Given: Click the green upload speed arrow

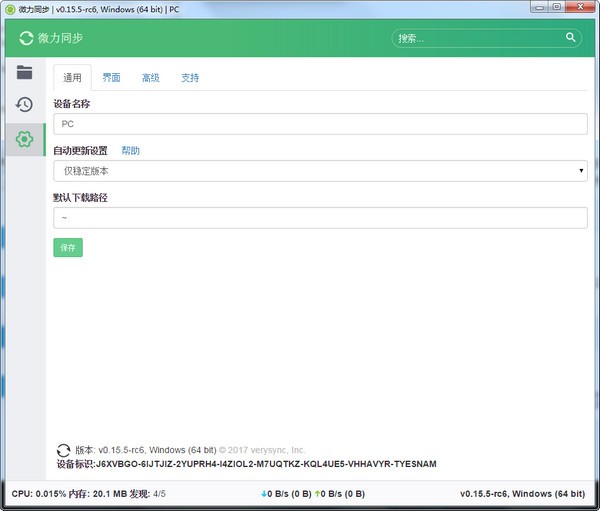Looking at the screenshot, I should coord(317,494).
